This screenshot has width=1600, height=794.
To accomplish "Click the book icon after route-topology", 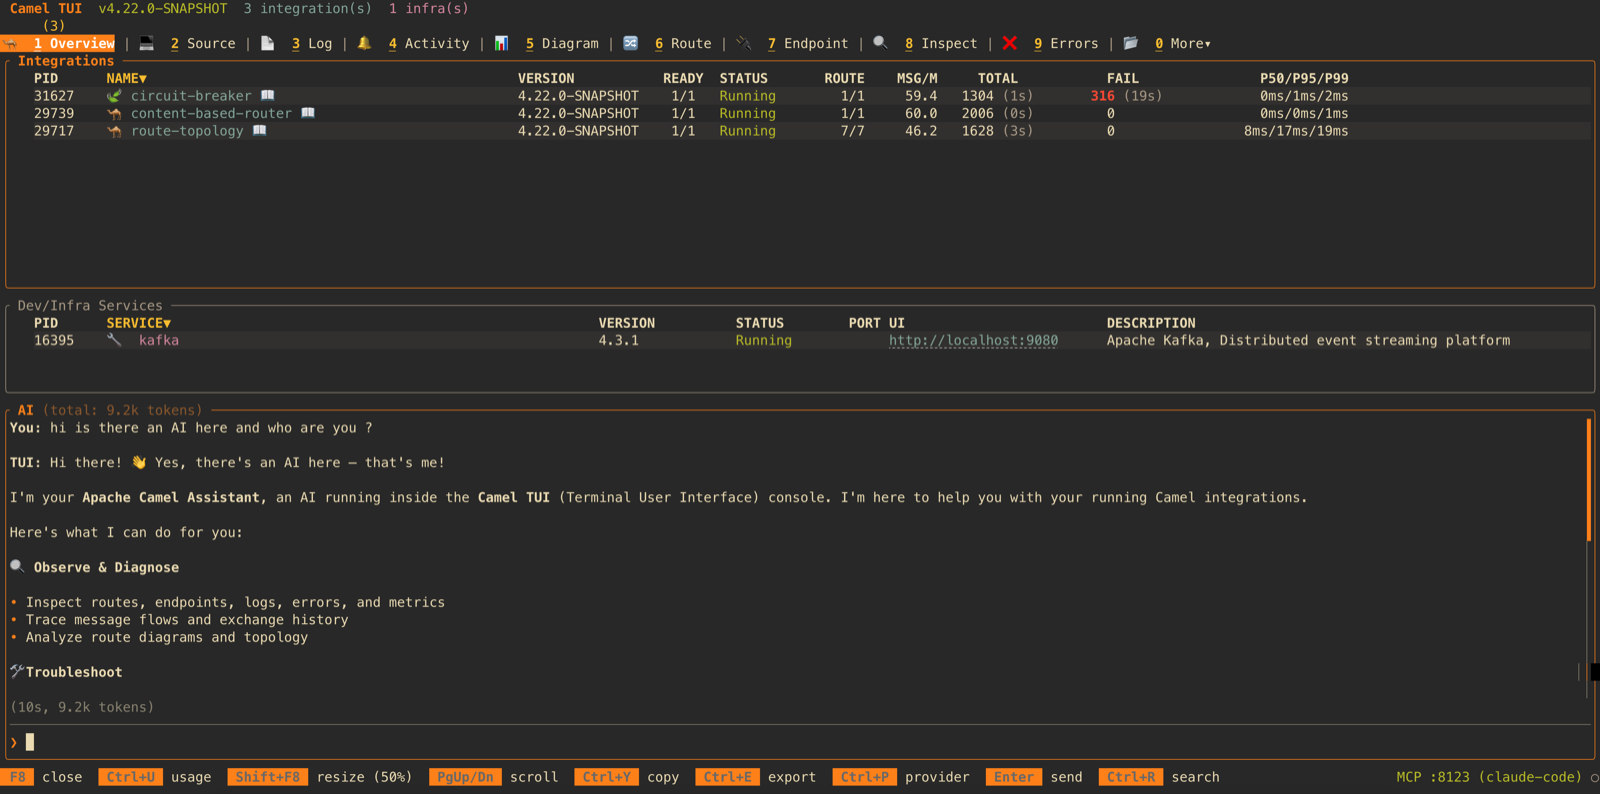I will [260, 131].
